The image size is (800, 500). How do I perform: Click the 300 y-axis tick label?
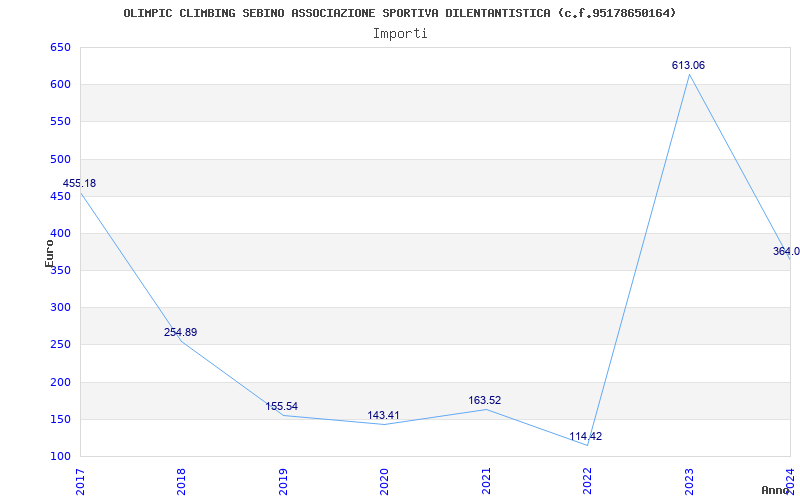60,308
